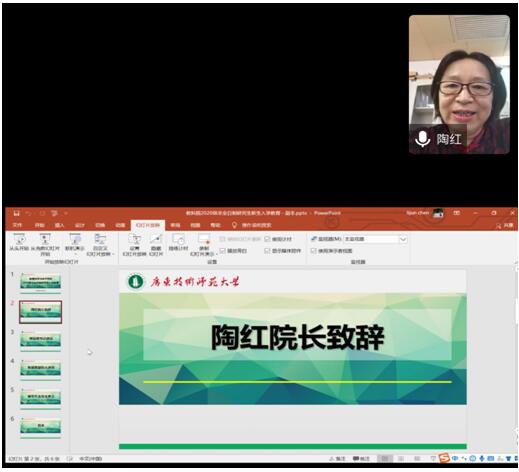Click the Hide Slide icon
This screenshot has height=472, width=519.
coord(156,245)
